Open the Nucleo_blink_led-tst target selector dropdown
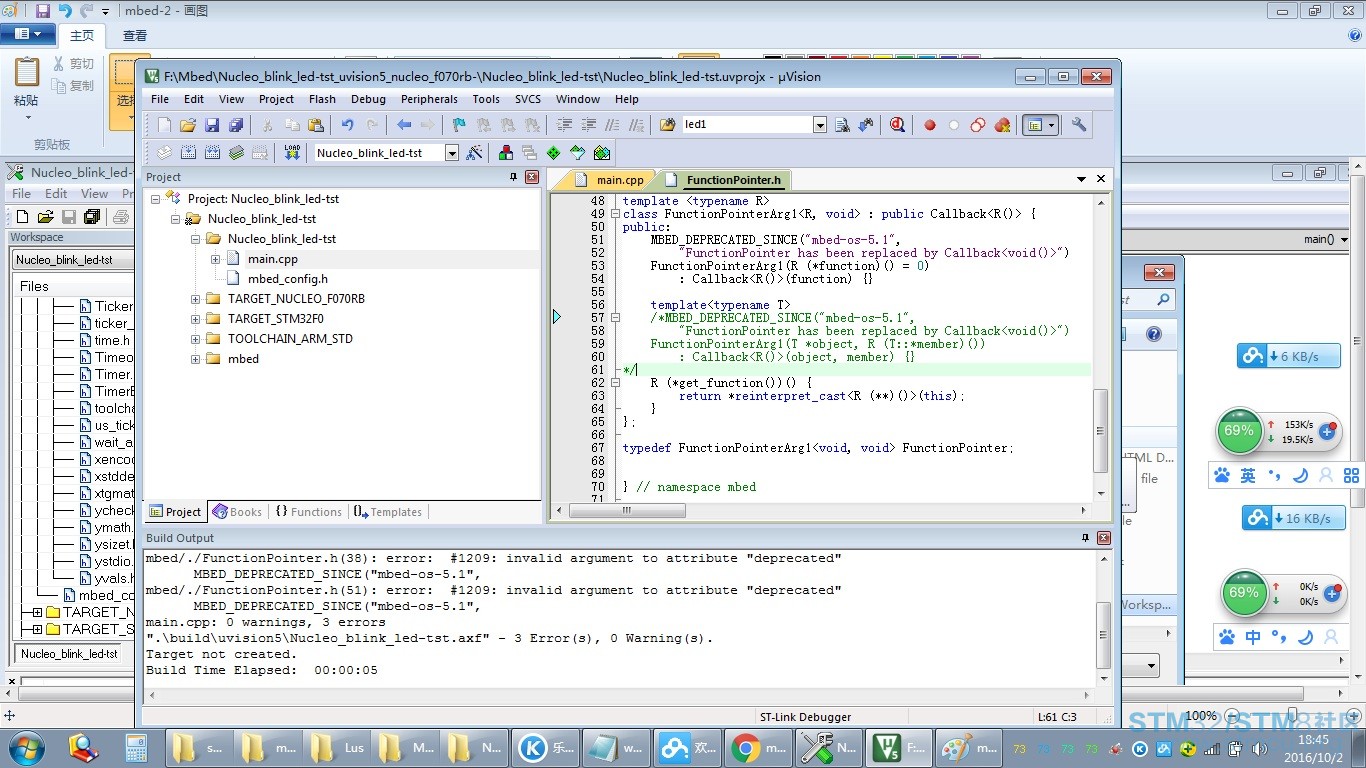This screenshot has width=1366, height=768. 452,153
